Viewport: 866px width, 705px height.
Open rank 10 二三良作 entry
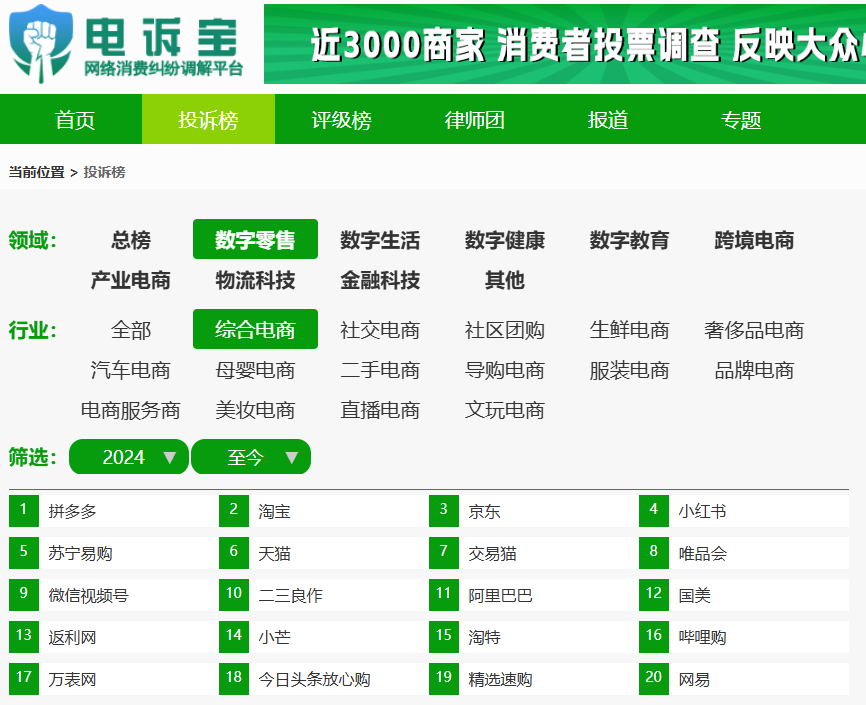click(324, 594)
